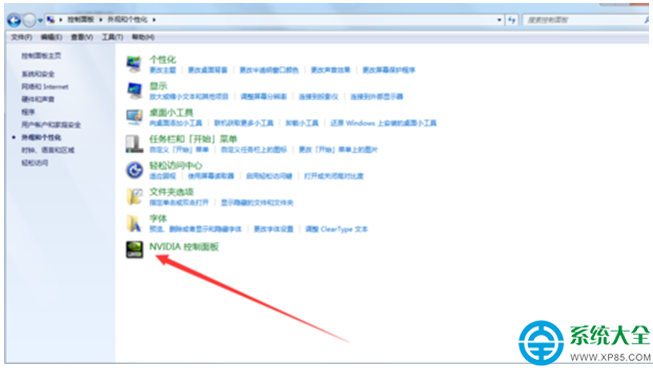This screenshot has width=653, height=368.
Task: Open 控制面板主页 in the sidebar
Action: coord(41,55)
